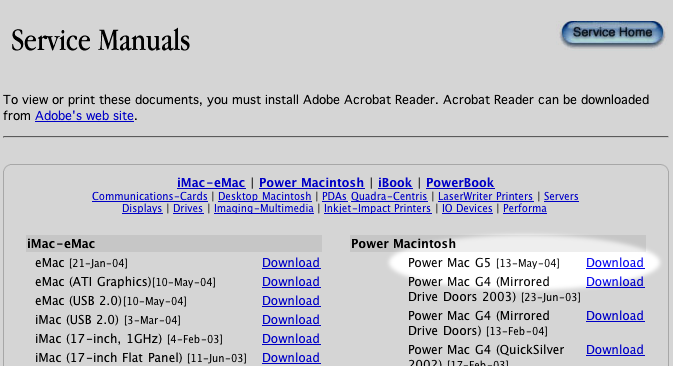Download the eMac [21-Jan-04] manual
Viewport: 673px width, 366px height.
[x=291, y=263]
